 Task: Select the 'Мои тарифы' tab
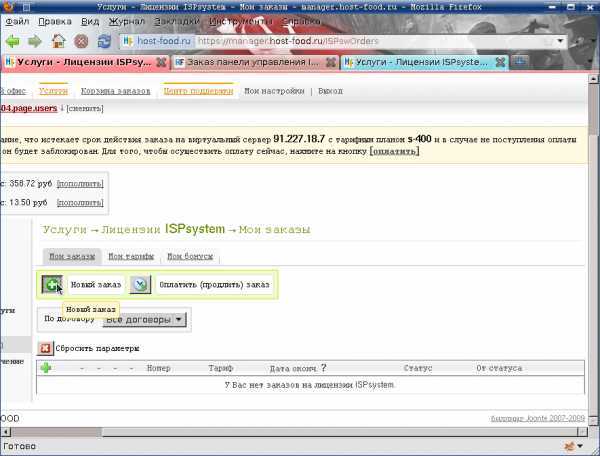tap(128, 256)
